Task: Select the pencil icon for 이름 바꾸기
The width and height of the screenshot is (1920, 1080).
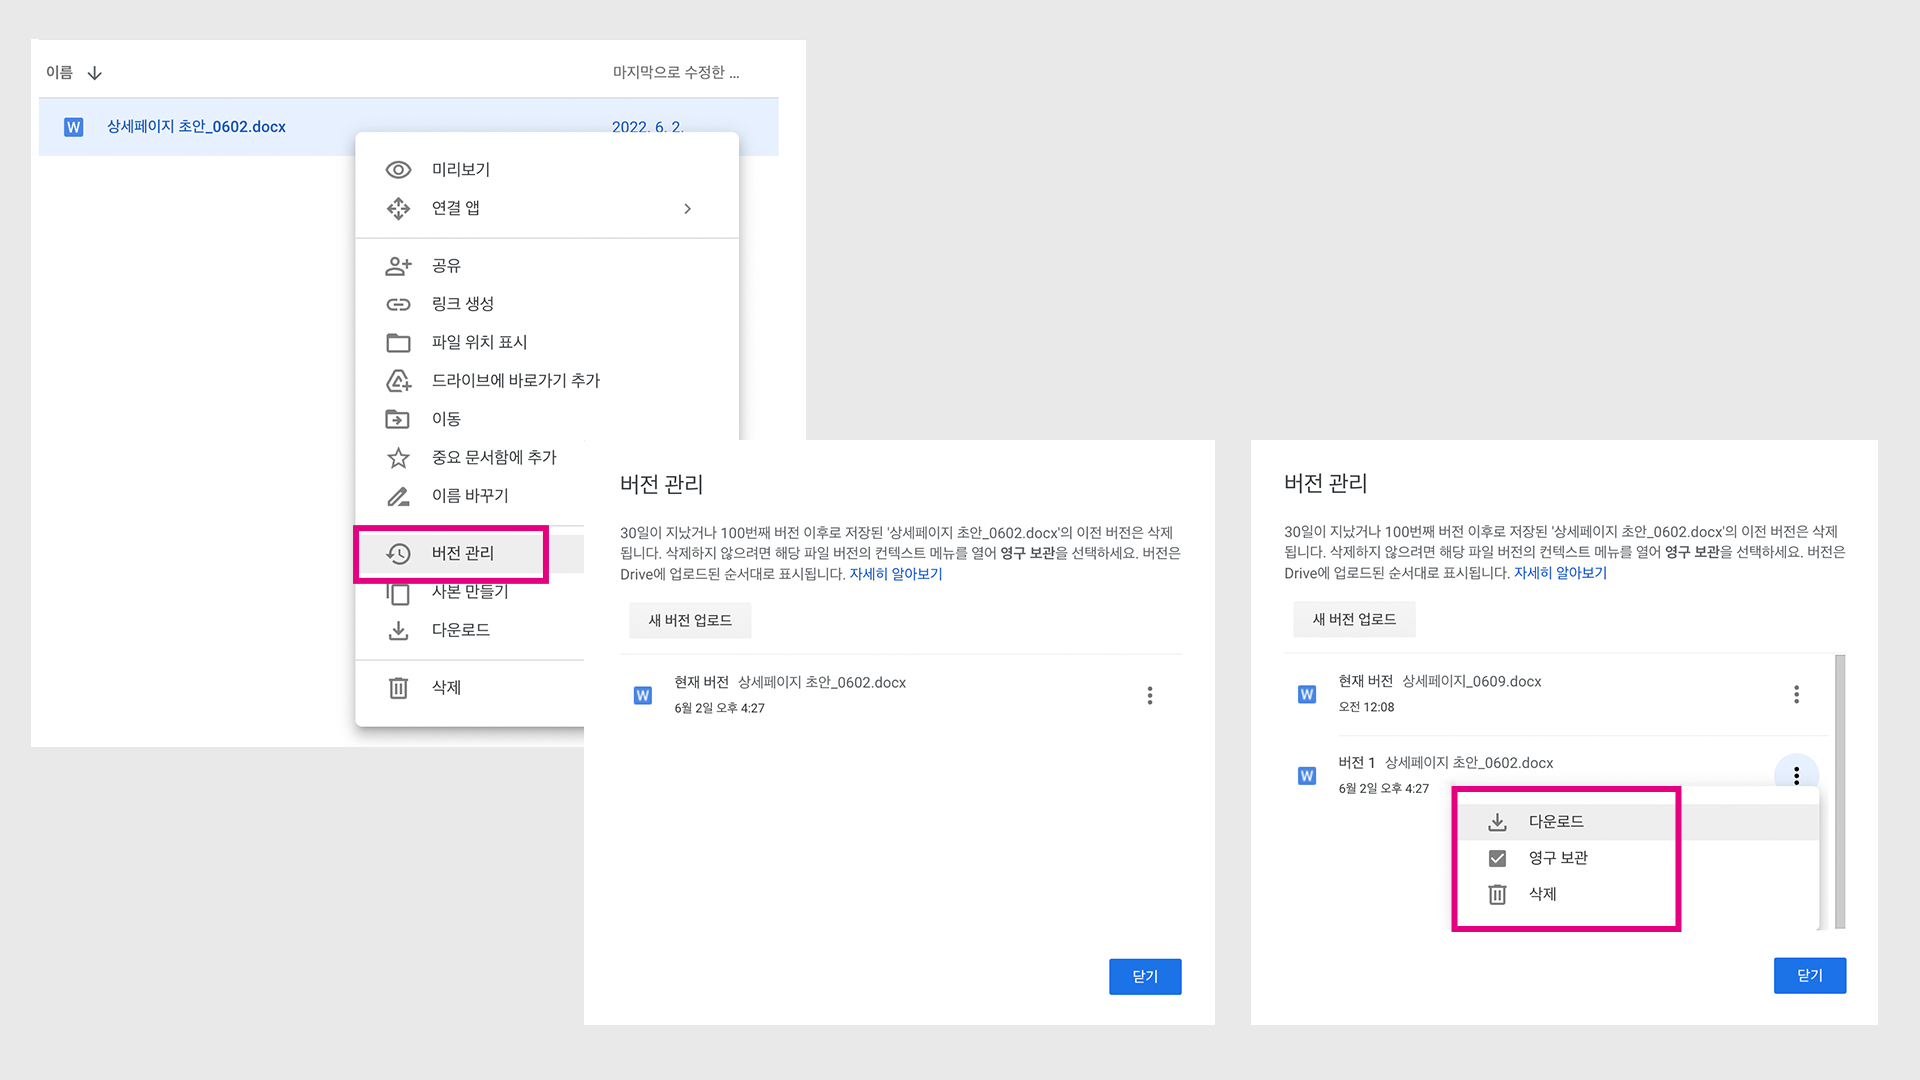Action: tap(399, 495)
